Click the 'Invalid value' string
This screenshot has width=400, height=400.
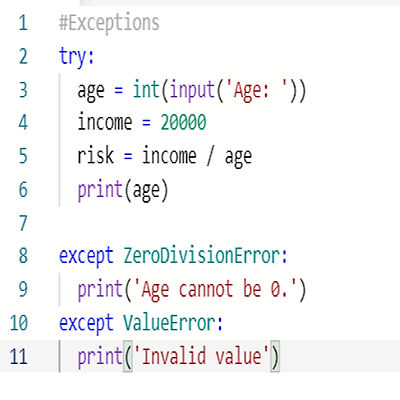pyautogui.click(x=202, y=356)
